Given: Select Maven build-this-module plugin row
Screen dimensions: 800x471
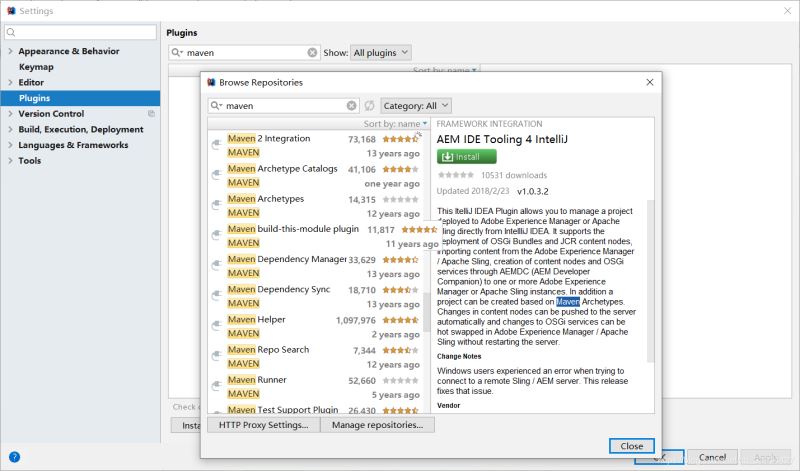Looking at the screenshot, I should [316, 236].
